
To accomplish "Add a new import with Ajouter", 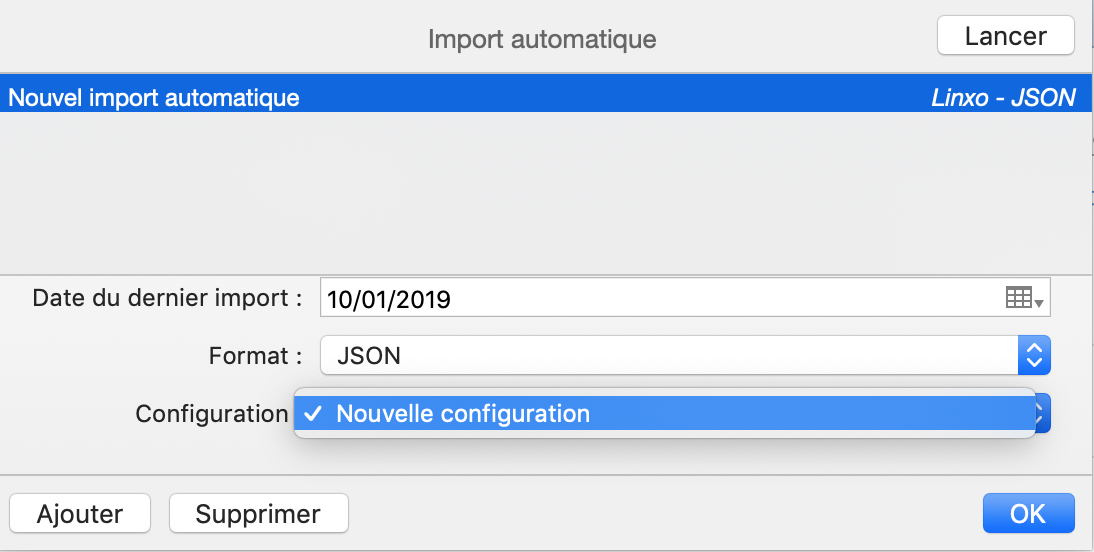I will 80,514.
